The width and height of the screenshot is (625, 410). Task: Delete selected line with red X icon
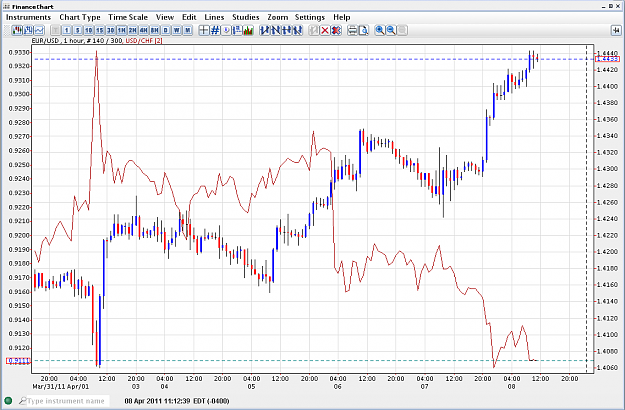coord(325,30)
